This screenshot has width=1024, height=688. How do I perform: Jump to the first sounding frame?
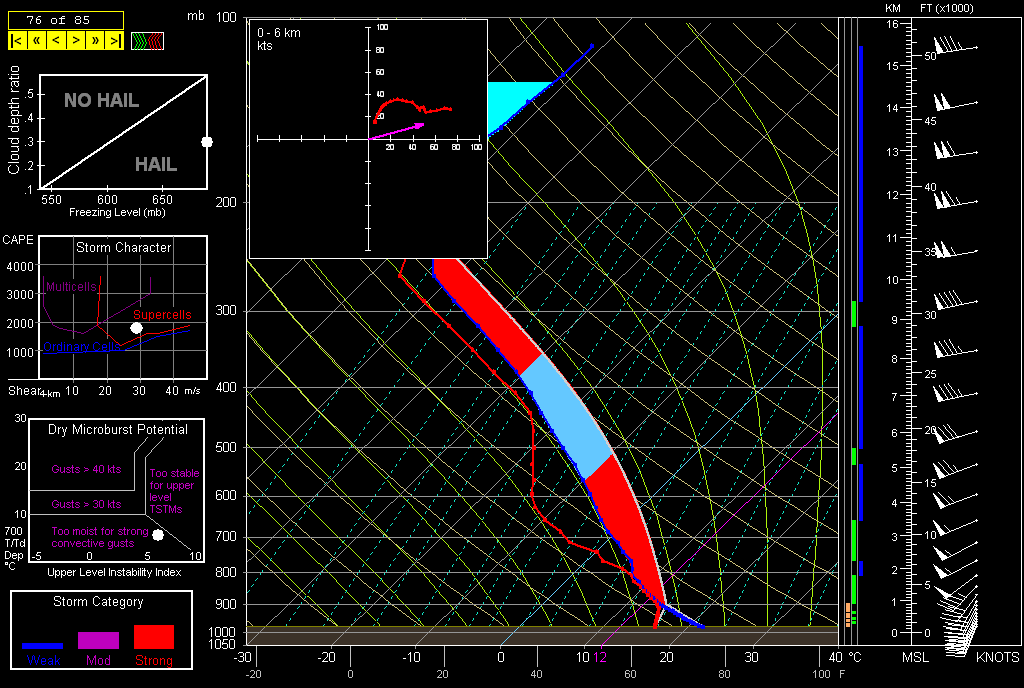17,41
